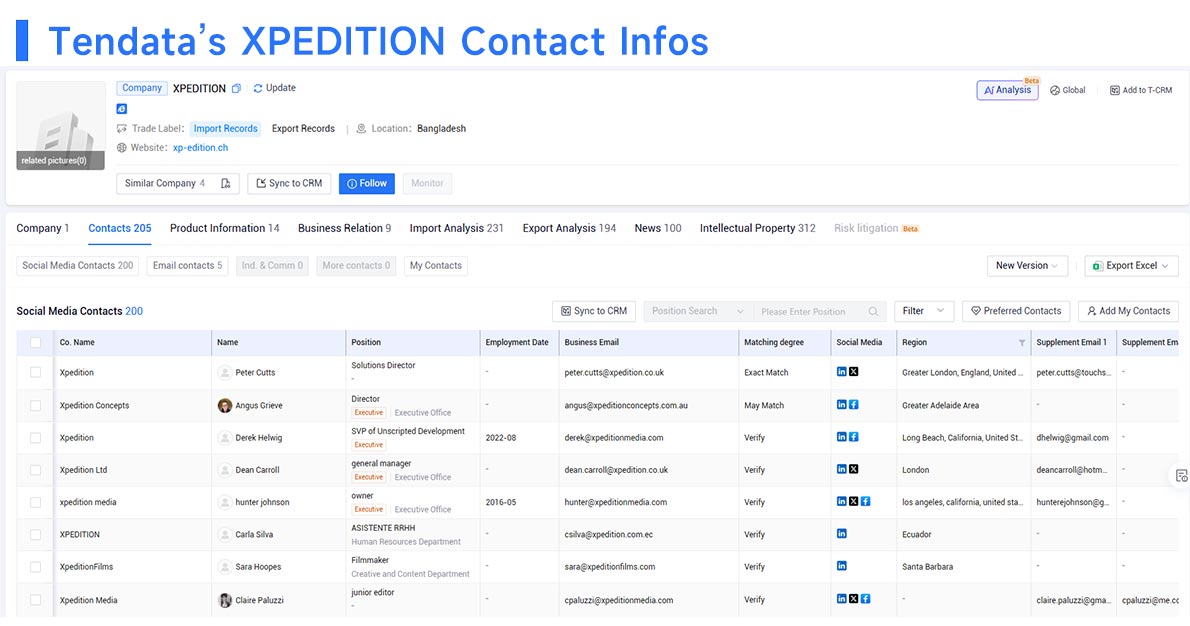
Task: Open the xp-edition.ch website link
Action: pyautogui.click(x=200, y=148)
